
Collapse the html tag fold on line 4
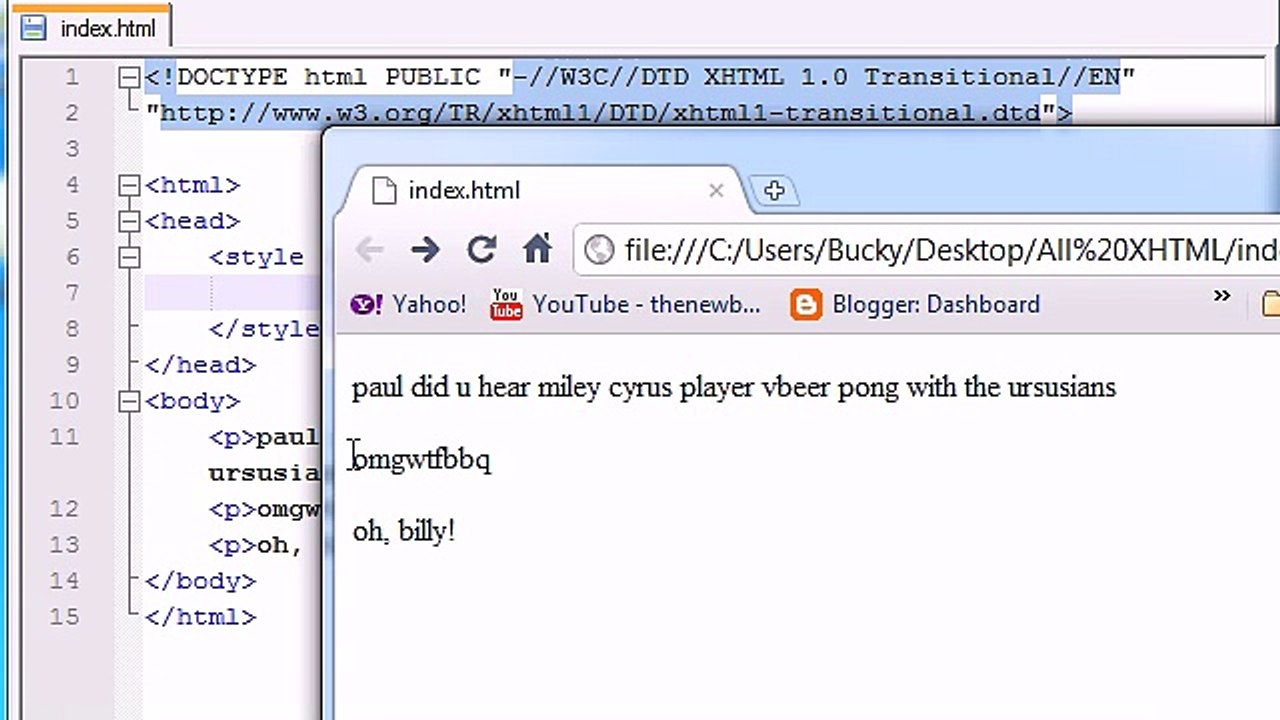click(129, 185)
